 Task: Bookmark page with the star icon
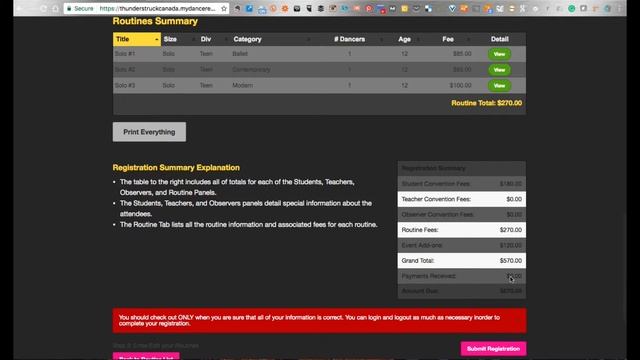[x=224, y=9]
